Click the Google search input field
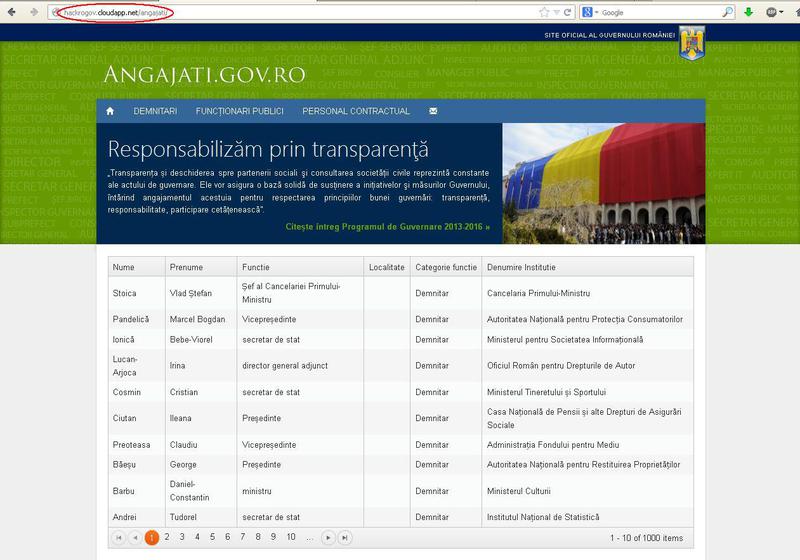Viewport: 800px width, 560px height. [661, 12]
